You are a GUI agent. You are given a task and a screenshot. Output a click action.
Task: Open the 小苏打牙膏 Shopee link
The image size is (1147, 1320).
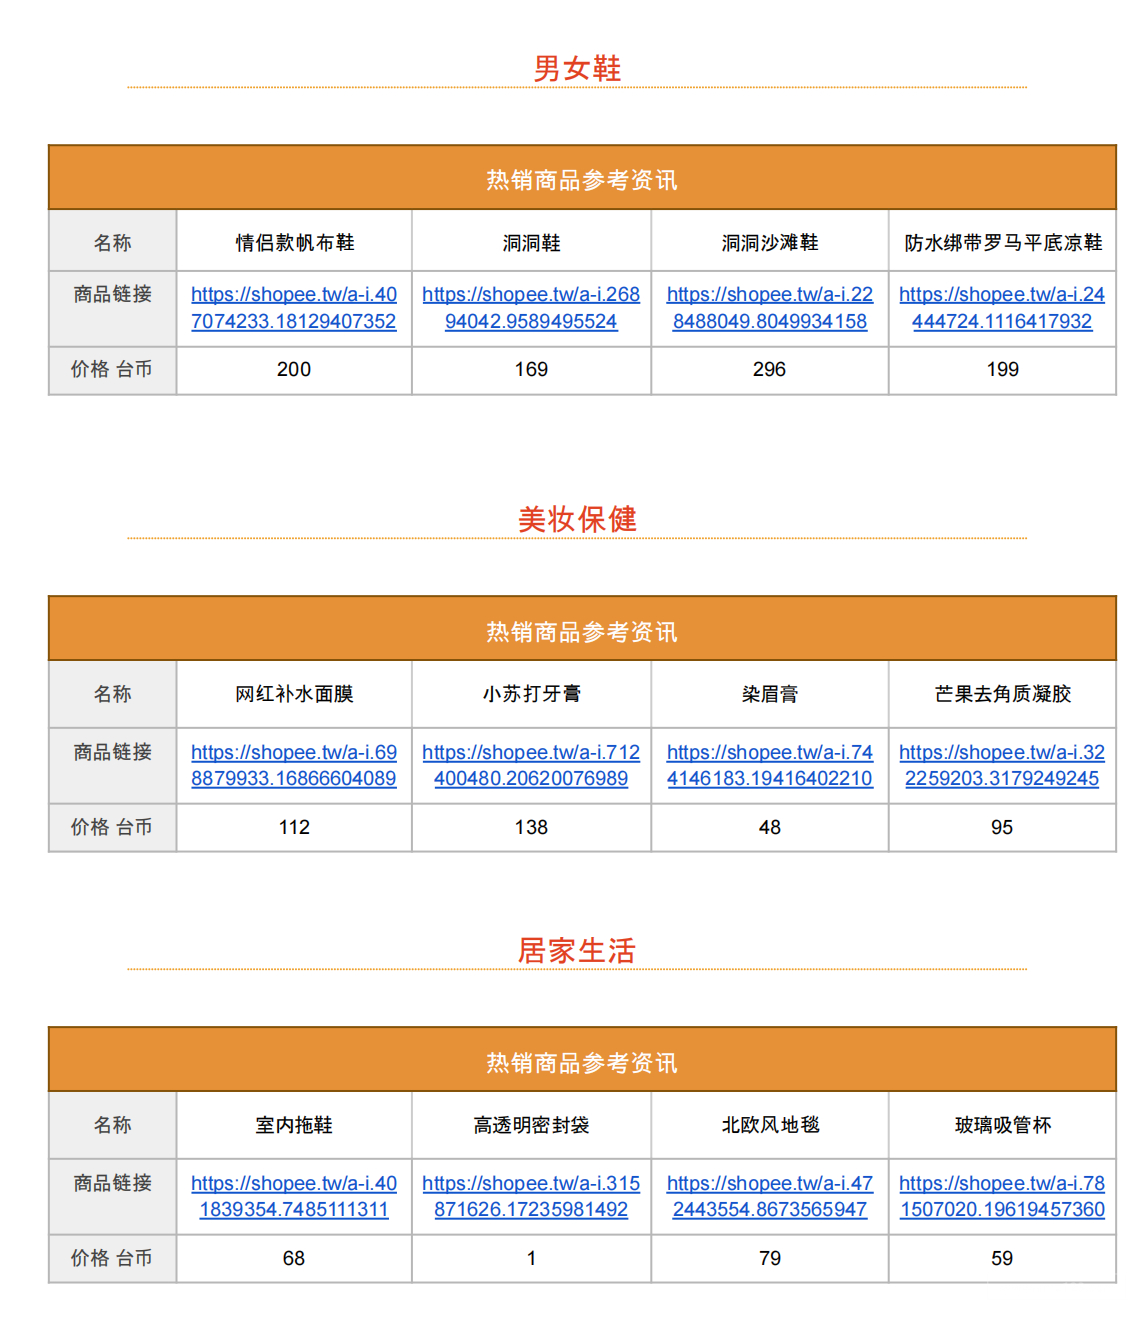tap(530, 764)
